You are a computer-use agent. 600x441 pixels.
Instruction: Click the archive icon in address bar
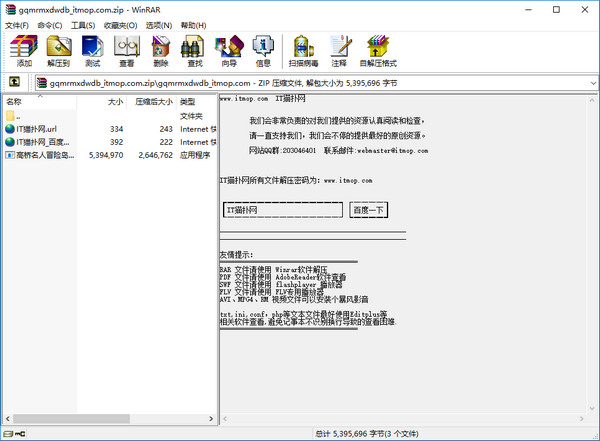tap(42, 83)
